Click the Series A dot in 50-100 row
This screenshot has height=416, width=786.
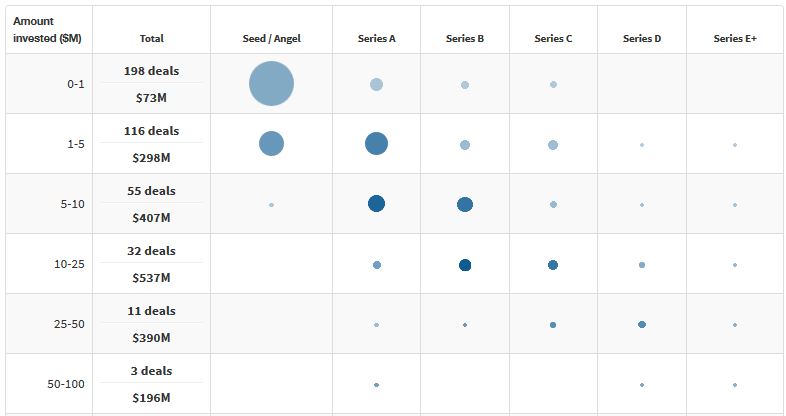tap(376, 385)
